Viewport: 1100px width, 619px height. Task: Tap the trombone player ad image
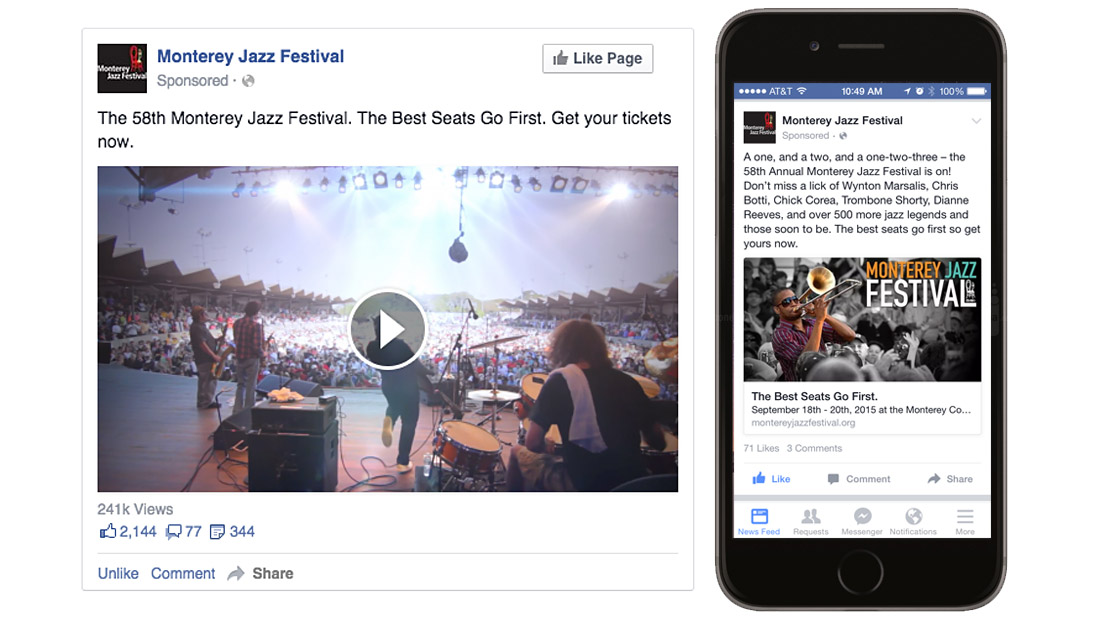(862, 319)
